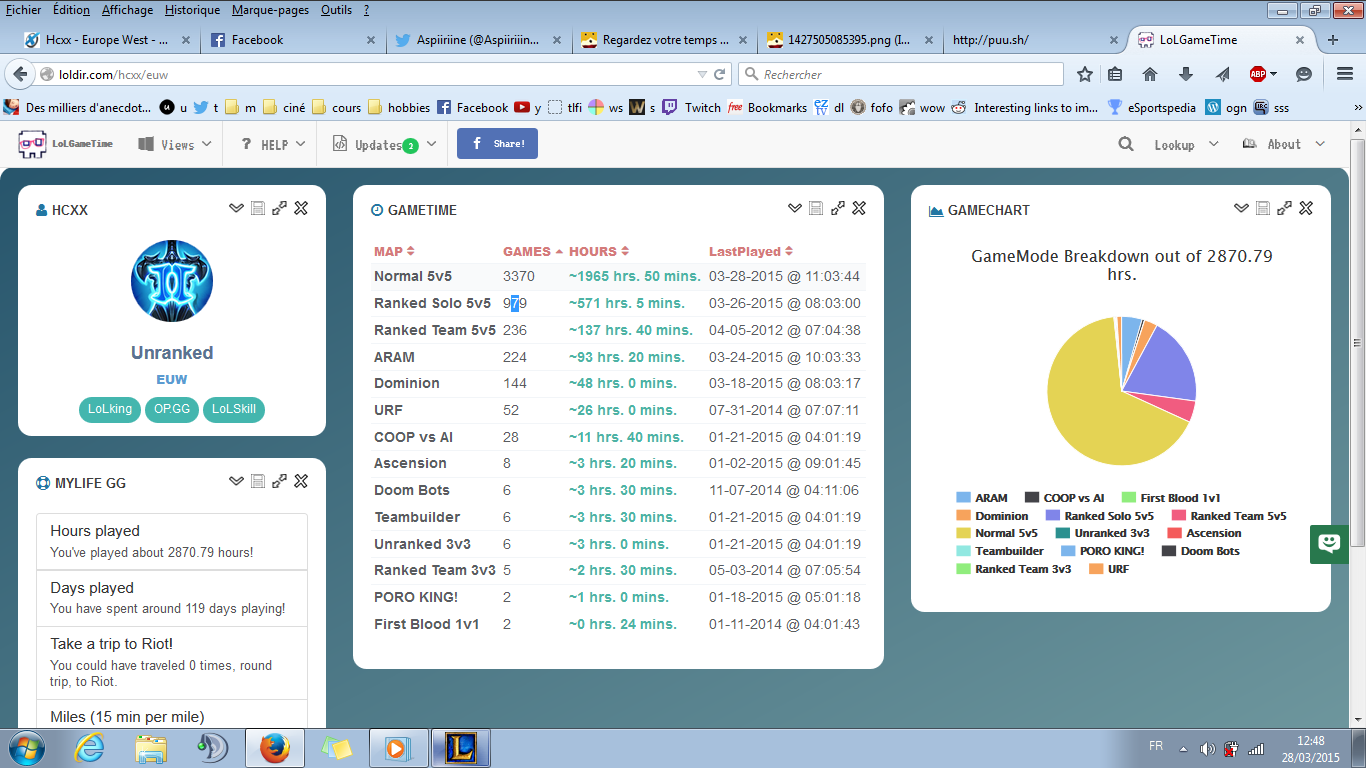This screenshot has height=768, width=1366.
Task: Open the Views dropdown menu
Action: (175, 144)
